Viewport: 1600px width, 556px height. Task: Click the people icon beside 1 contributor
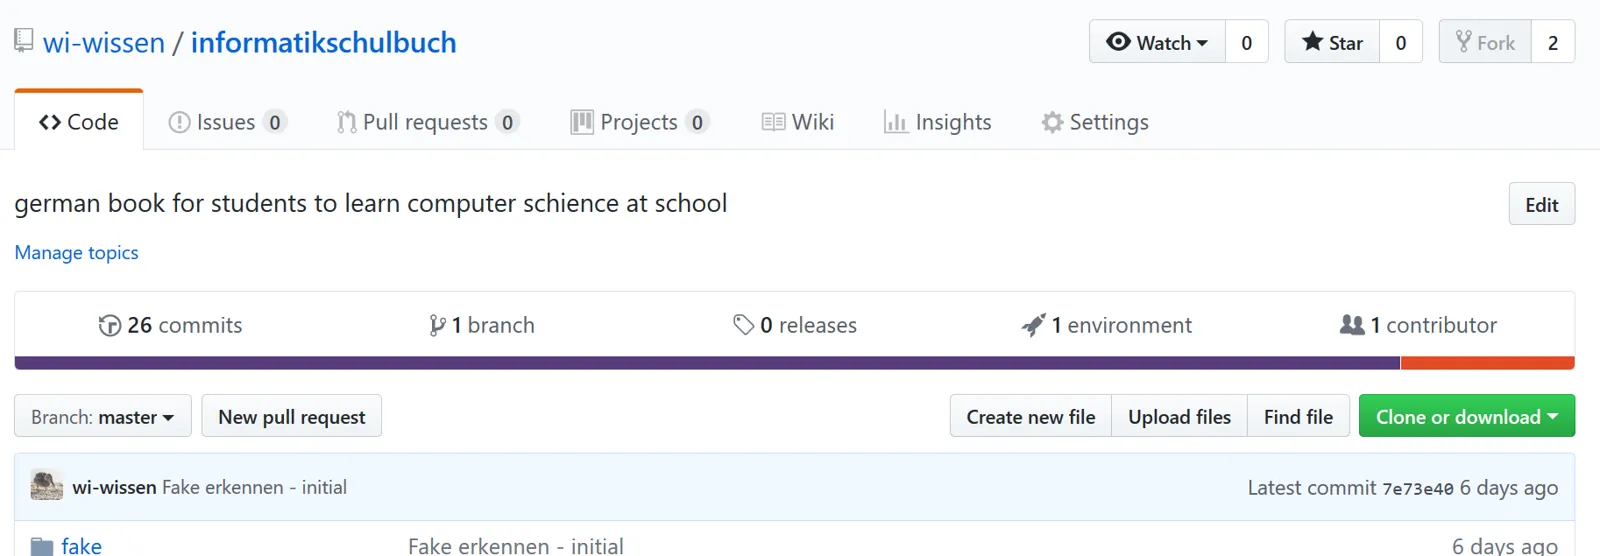(1352, 325)
